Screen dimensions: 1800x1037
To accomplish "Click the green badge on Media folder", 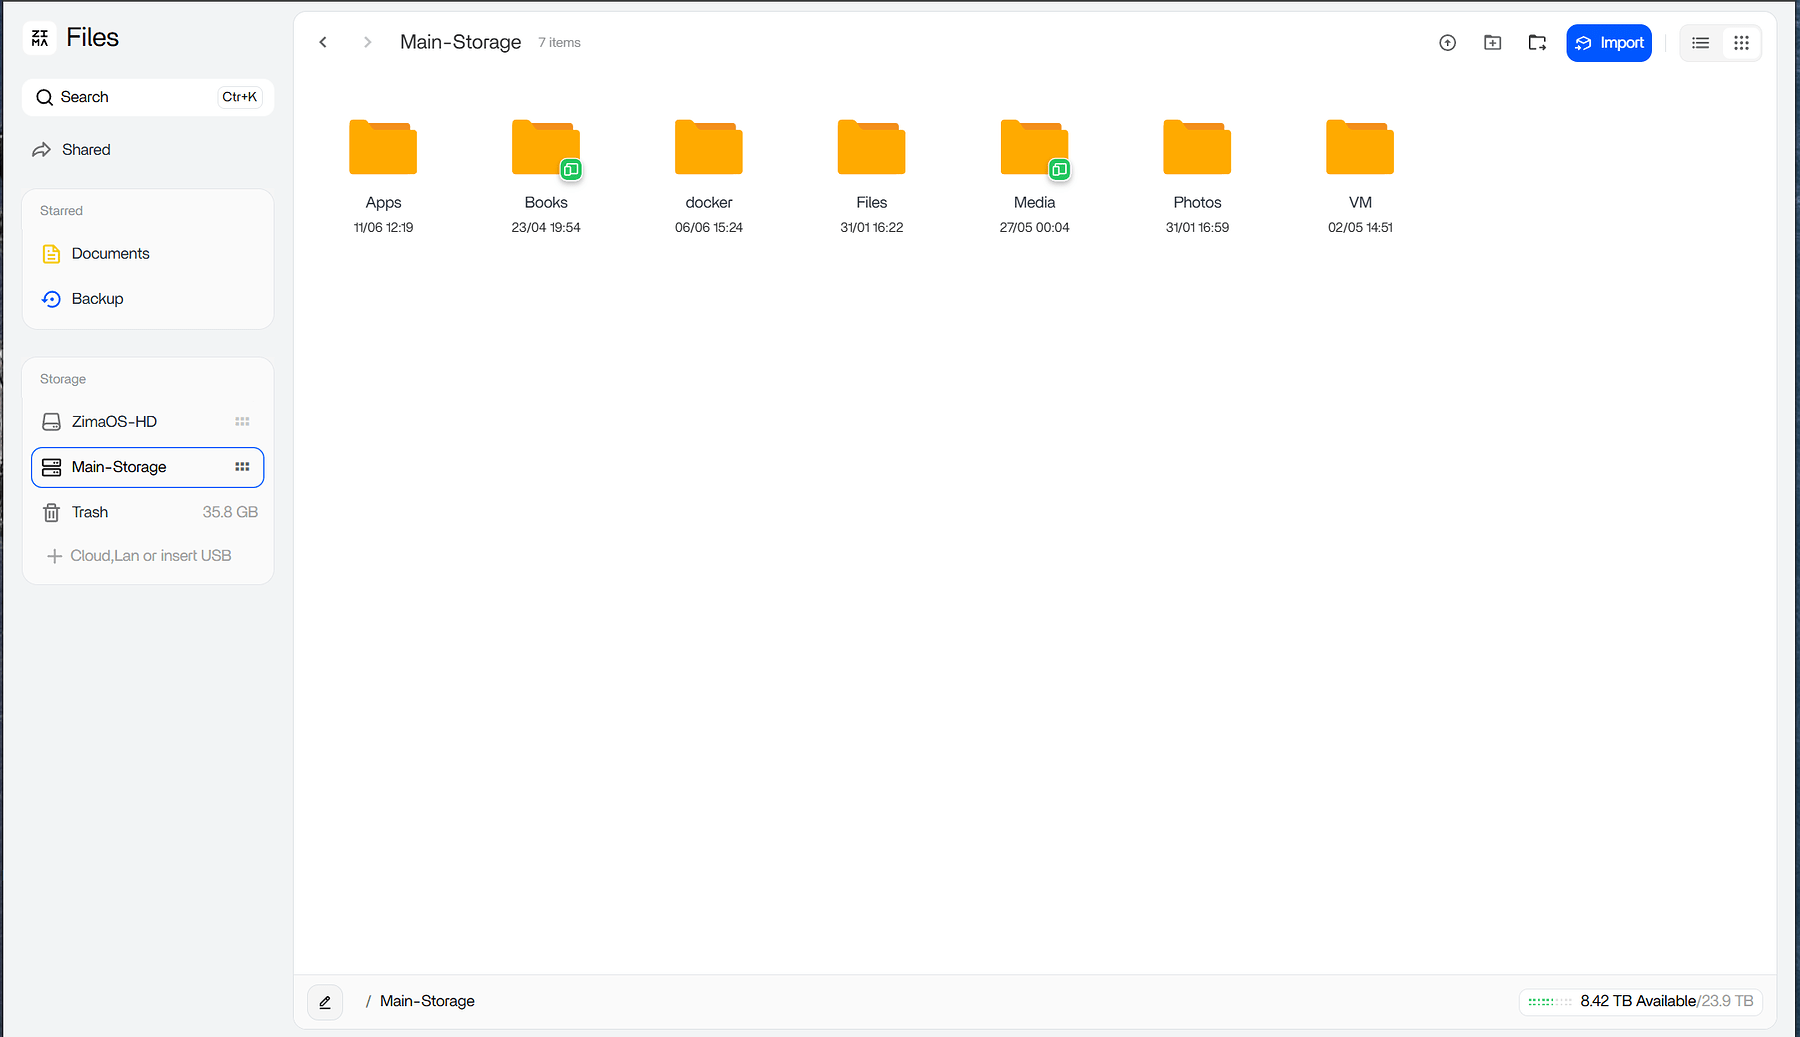I will [x=1060, y=170].
